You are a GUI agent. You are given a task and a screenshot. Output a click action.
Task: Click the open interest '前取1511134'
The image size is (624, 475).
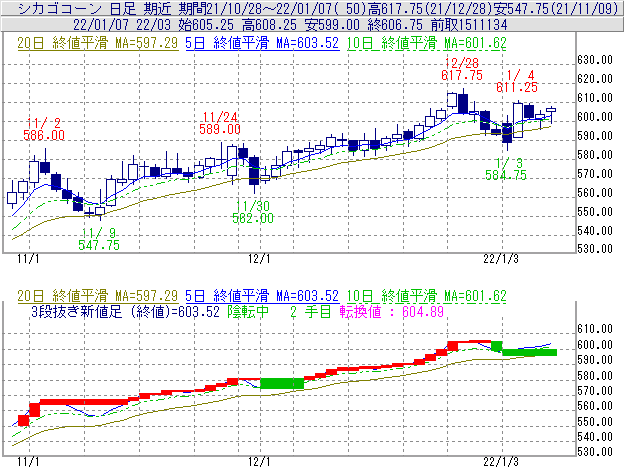(468, 25)
